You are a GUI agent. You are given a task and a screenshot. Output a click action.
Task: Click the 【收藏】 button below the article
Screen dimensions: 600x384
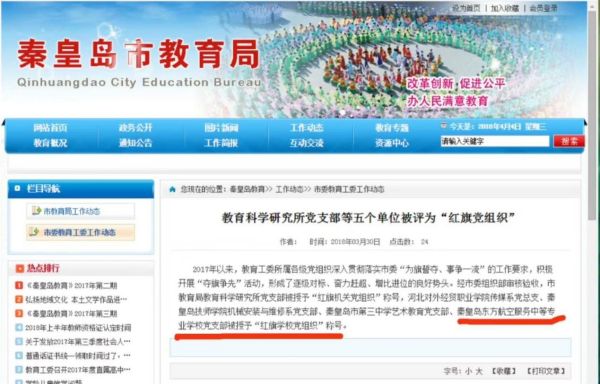(504, 371)
